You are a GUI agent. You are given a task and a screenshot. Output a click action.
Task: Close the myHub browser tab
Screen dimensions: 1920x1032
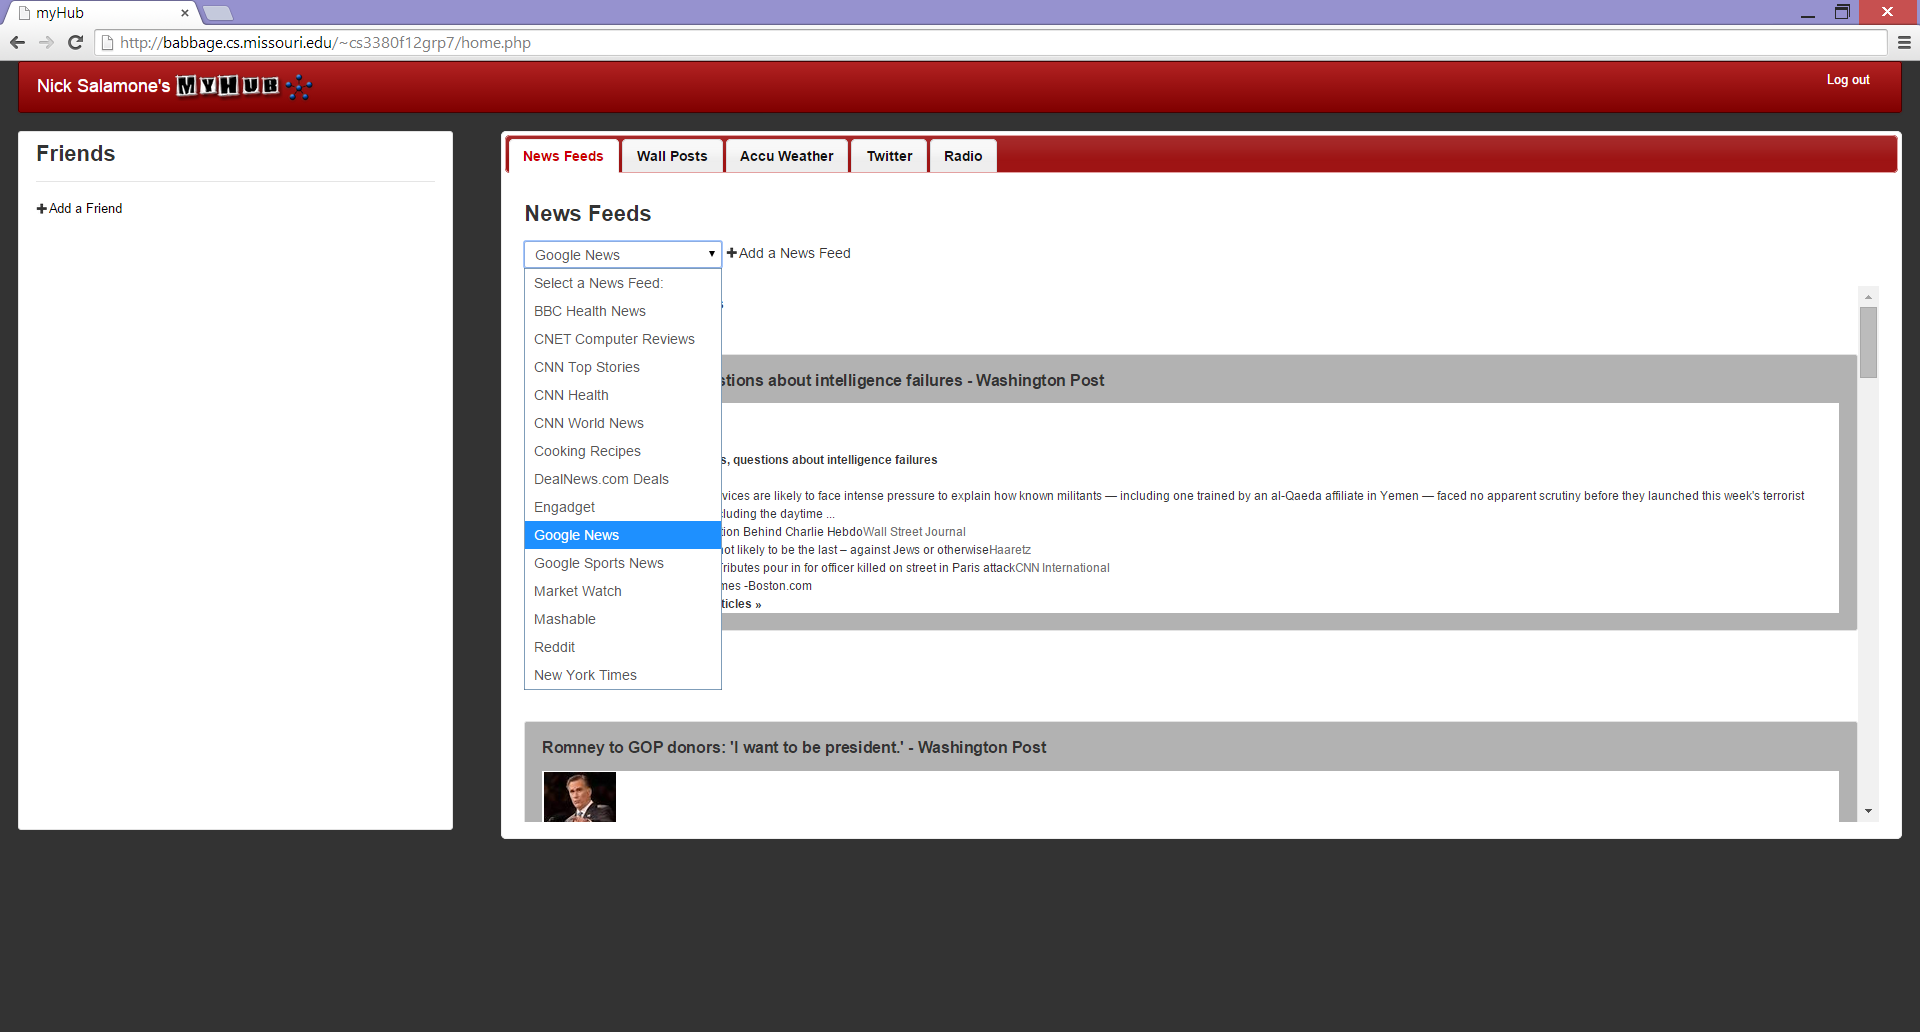pos(185,13)
